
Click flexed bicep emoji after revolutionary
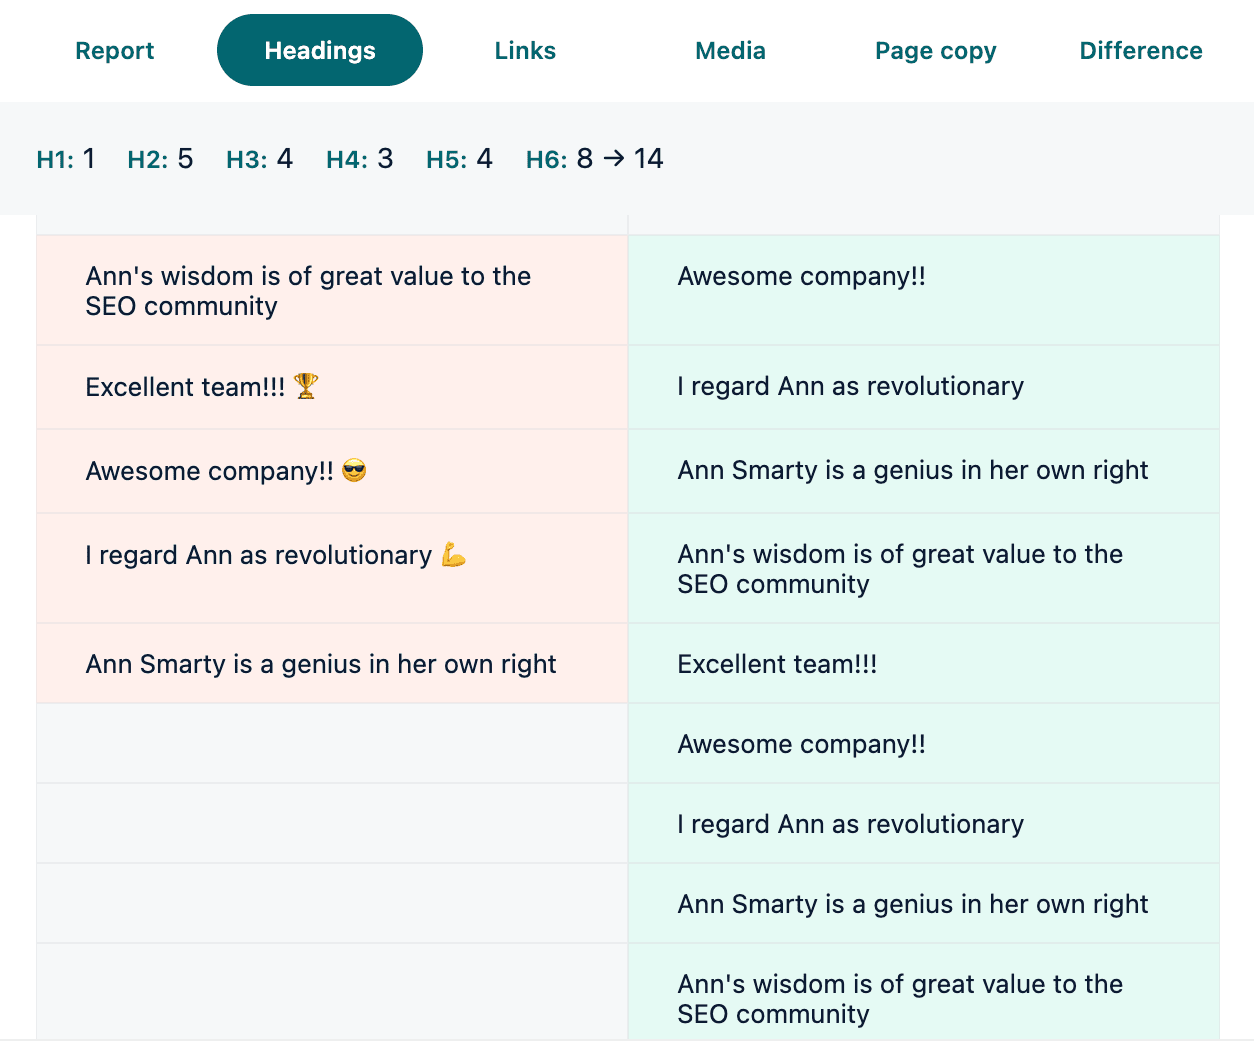(x=454, y=554)
